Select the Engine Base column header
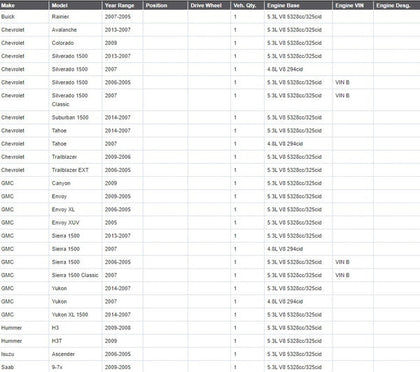The width and height of the screenshot is (420, 372). [298, 5]
